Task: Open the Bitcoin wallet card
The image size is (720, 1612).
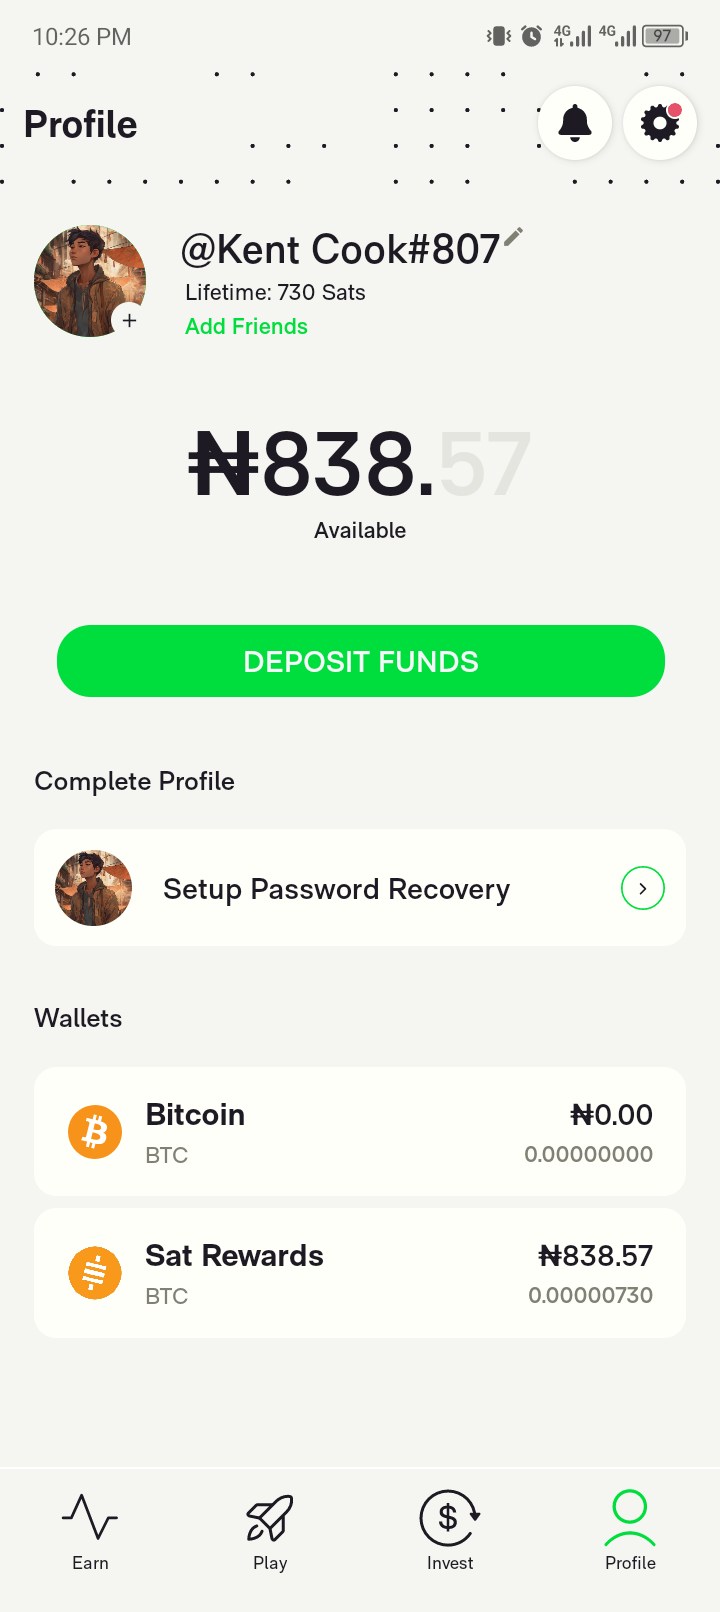Action: point(360,1132)
